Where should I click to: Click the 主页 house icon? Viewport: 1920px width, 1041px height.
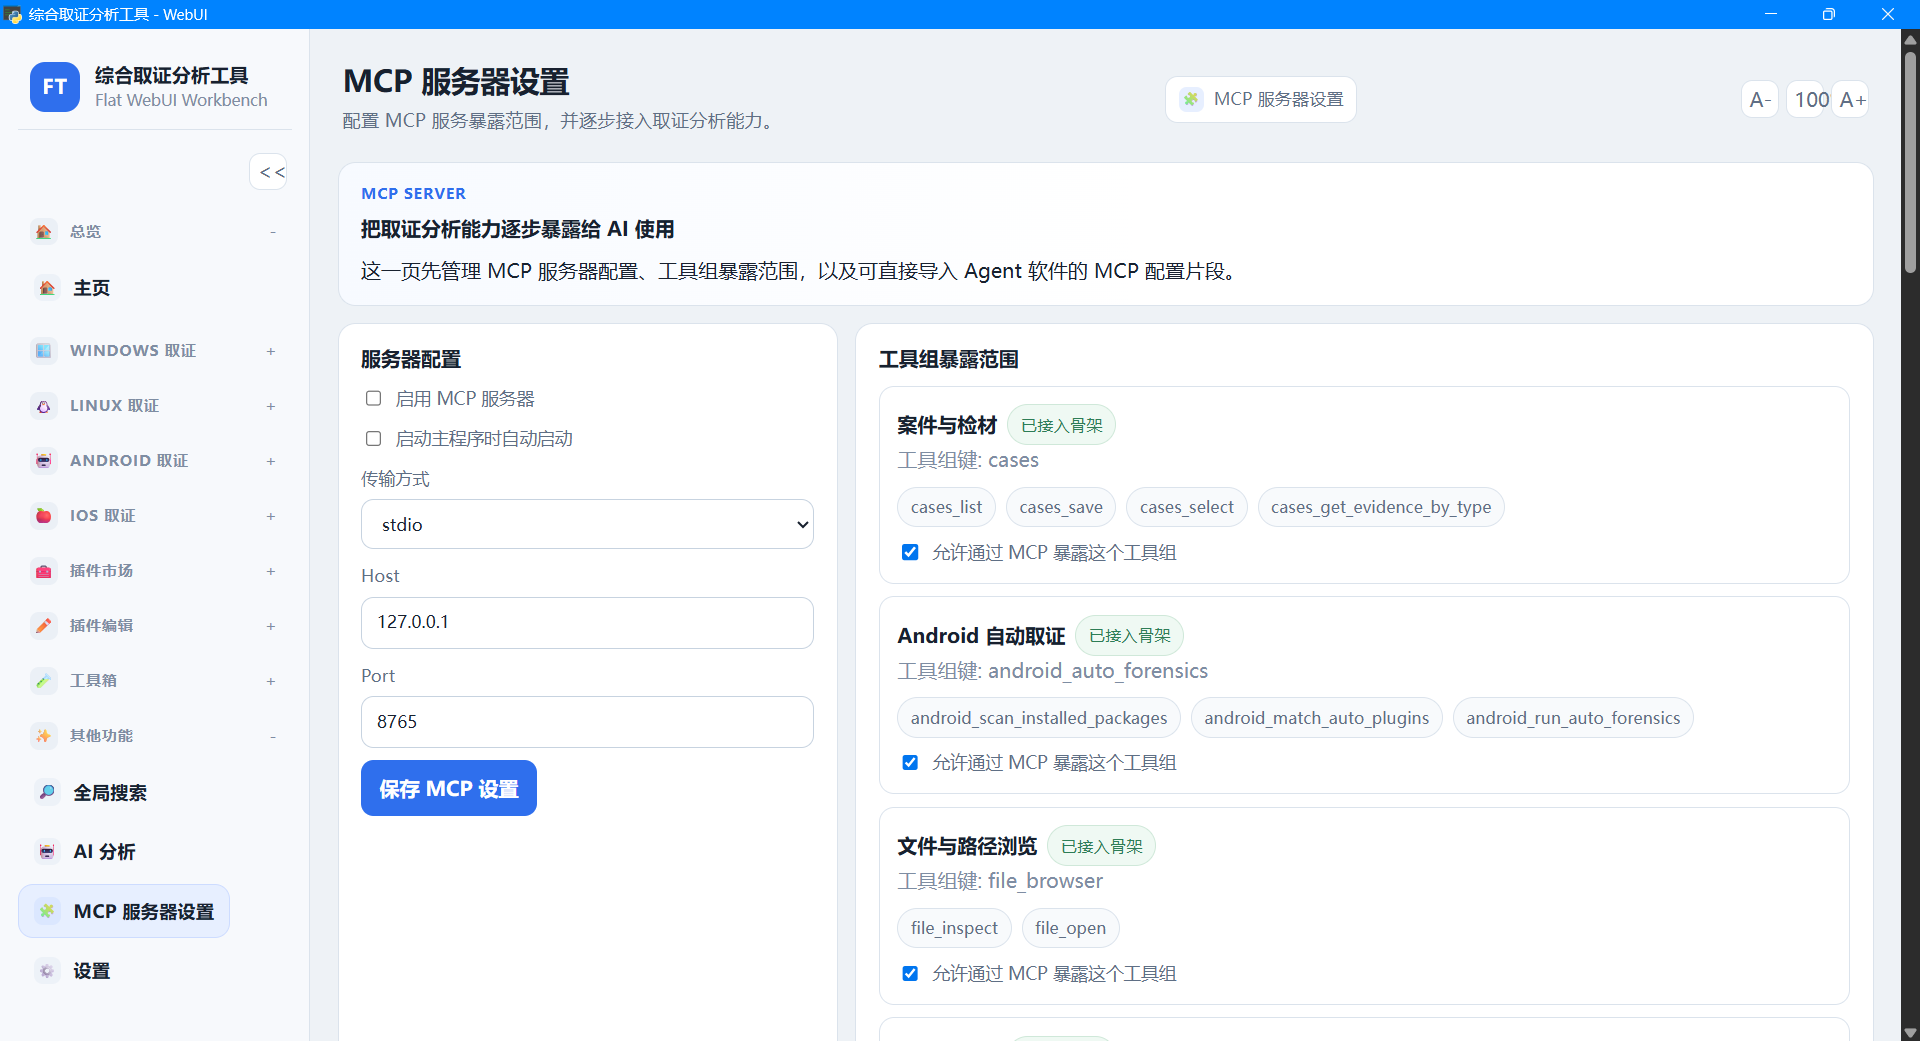[x=47, y=288]
